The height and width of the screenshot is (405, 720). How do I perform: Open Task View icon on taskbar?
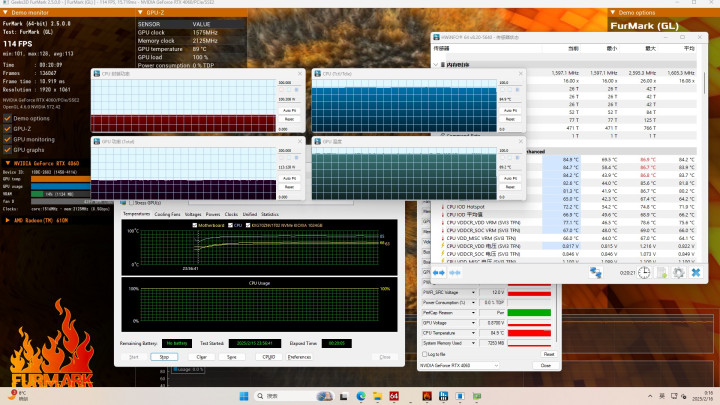pyautogui.click(x=343, y=396)
